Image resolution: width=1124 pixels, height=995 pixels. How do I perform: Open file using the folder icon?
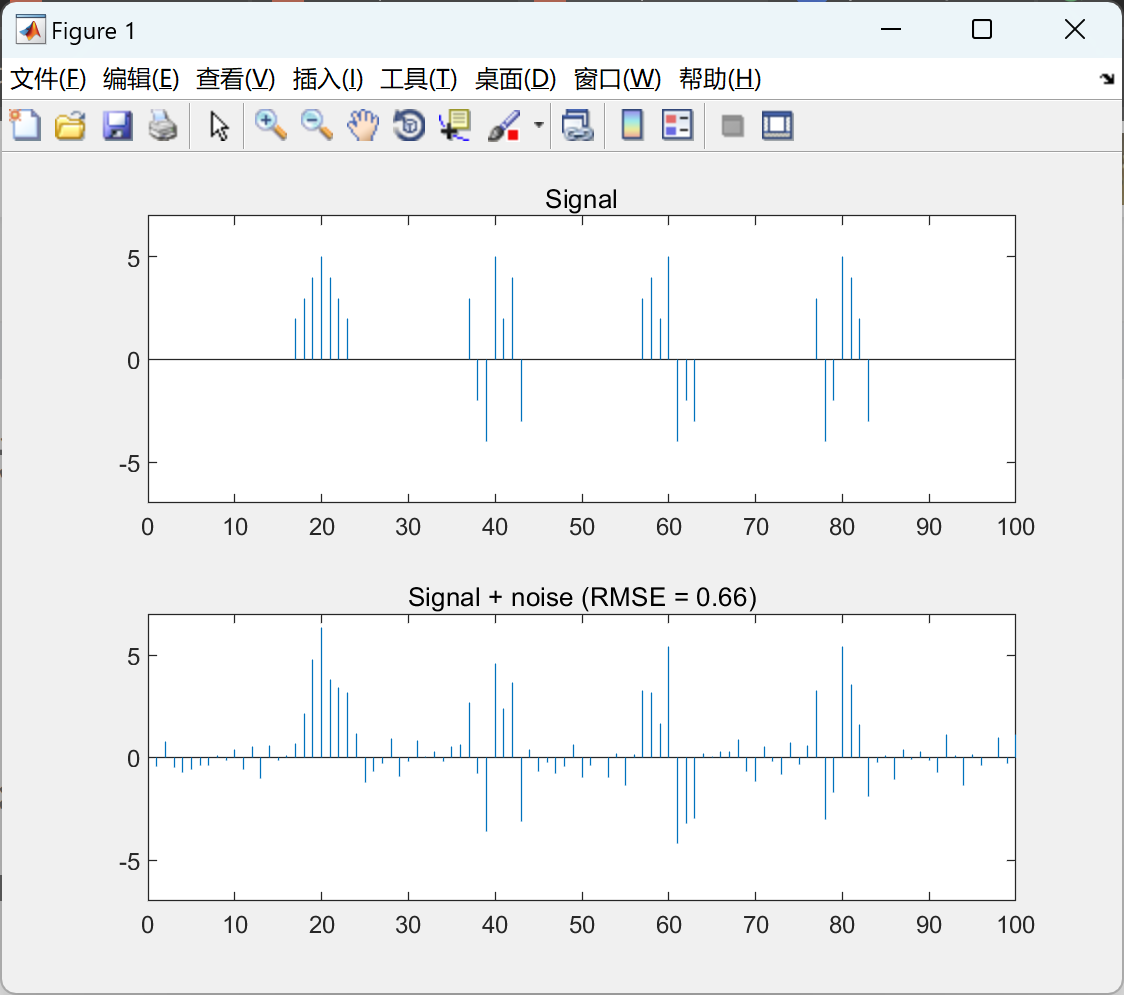(70, 125)
